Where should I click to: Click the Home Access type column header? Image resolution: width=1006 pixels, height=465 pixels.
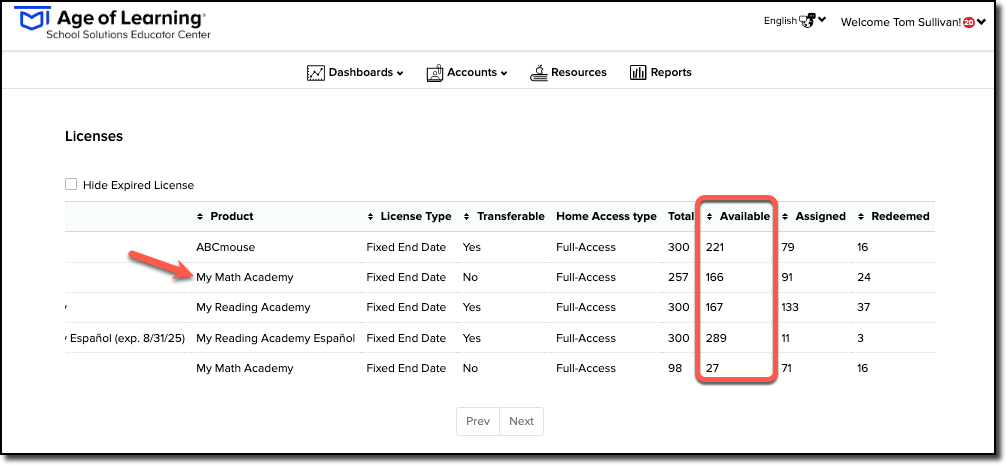coord(606,216)
